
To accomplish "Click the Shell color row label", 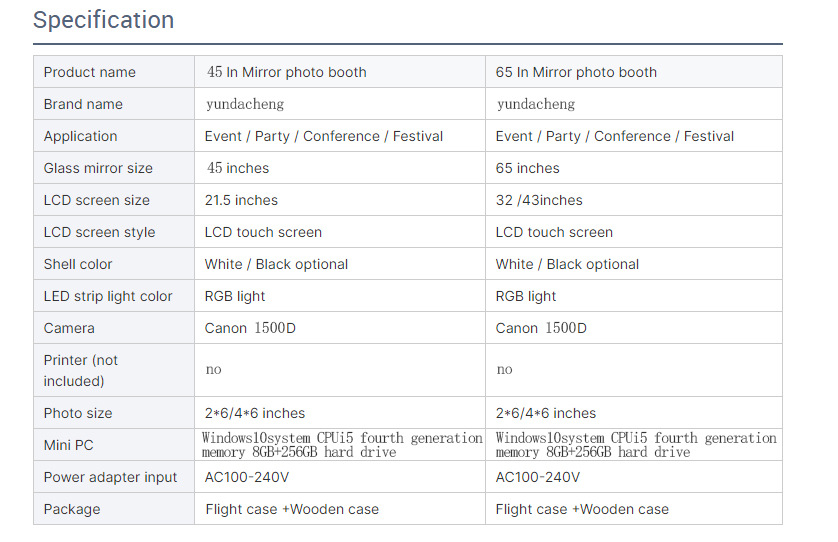I will 78,264.
